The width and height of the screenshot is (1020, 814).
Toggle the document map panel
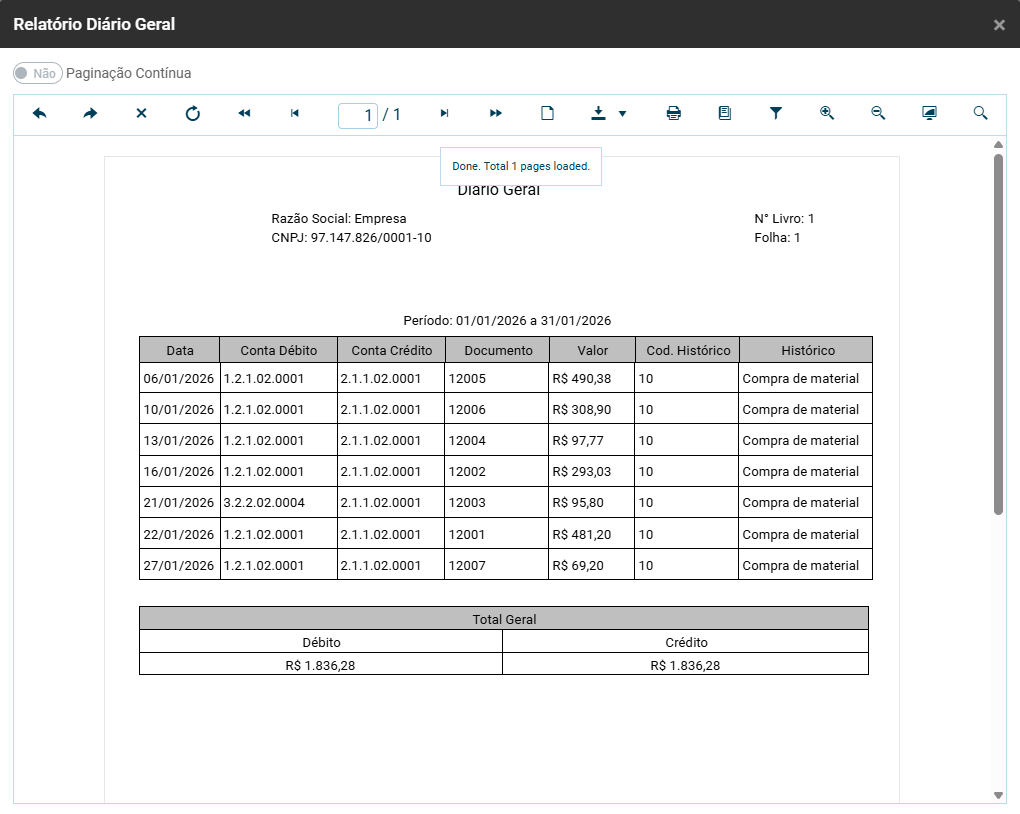pyautogui.click(x=725, y=114)
